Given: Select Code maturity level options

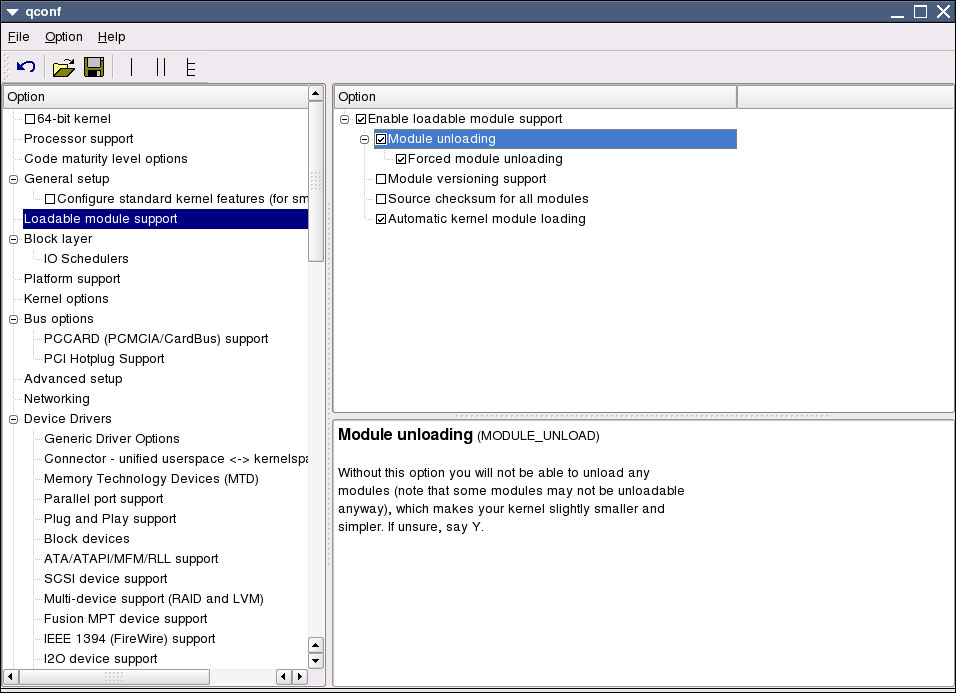Looking at the screenshot, I should click(x=105, y=159).
